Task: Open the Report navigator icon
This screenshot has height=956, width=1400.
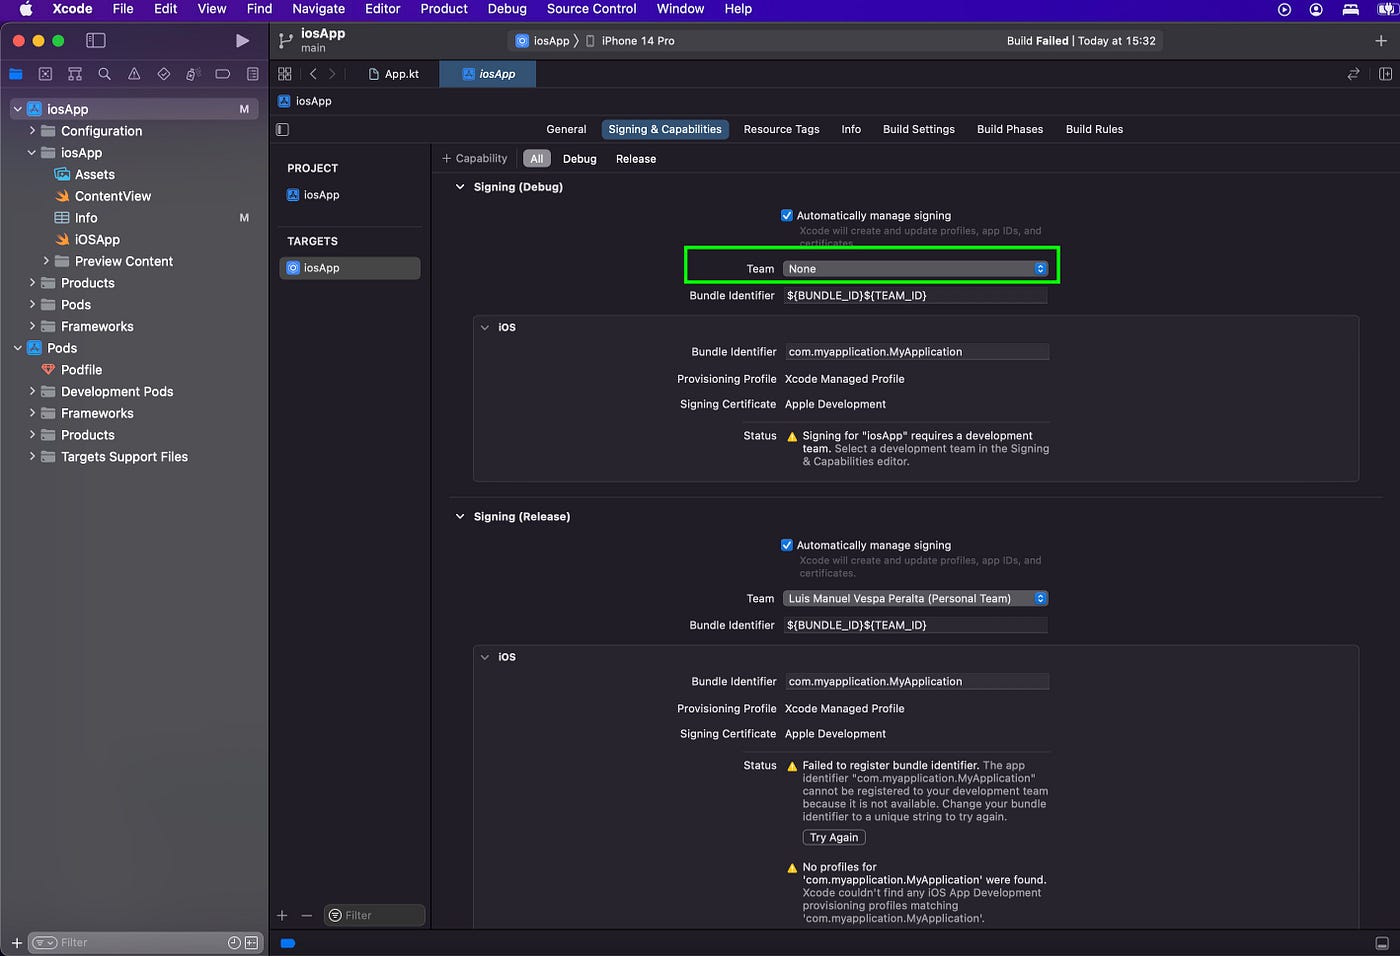Action: pyautogui.click(x=252, y=74)
